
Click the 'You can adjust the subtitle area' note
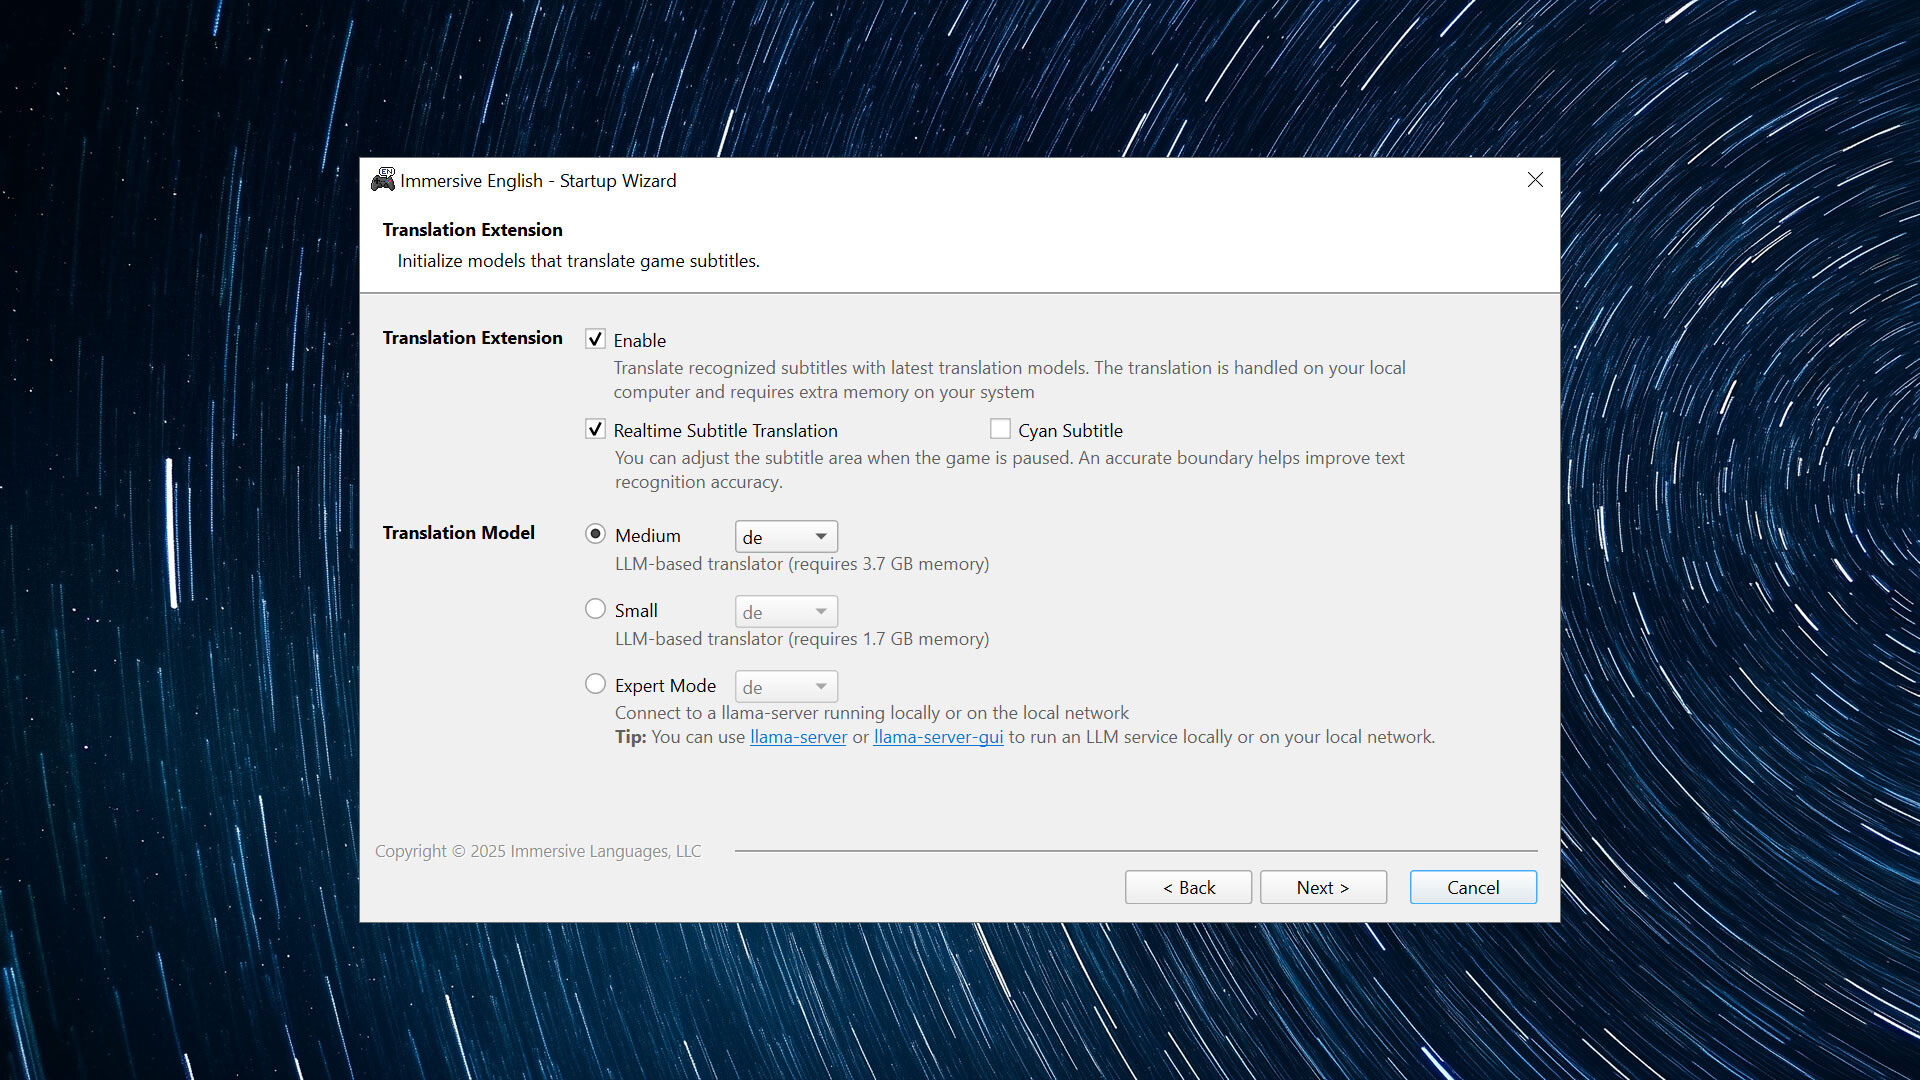tap(1010, 470)
